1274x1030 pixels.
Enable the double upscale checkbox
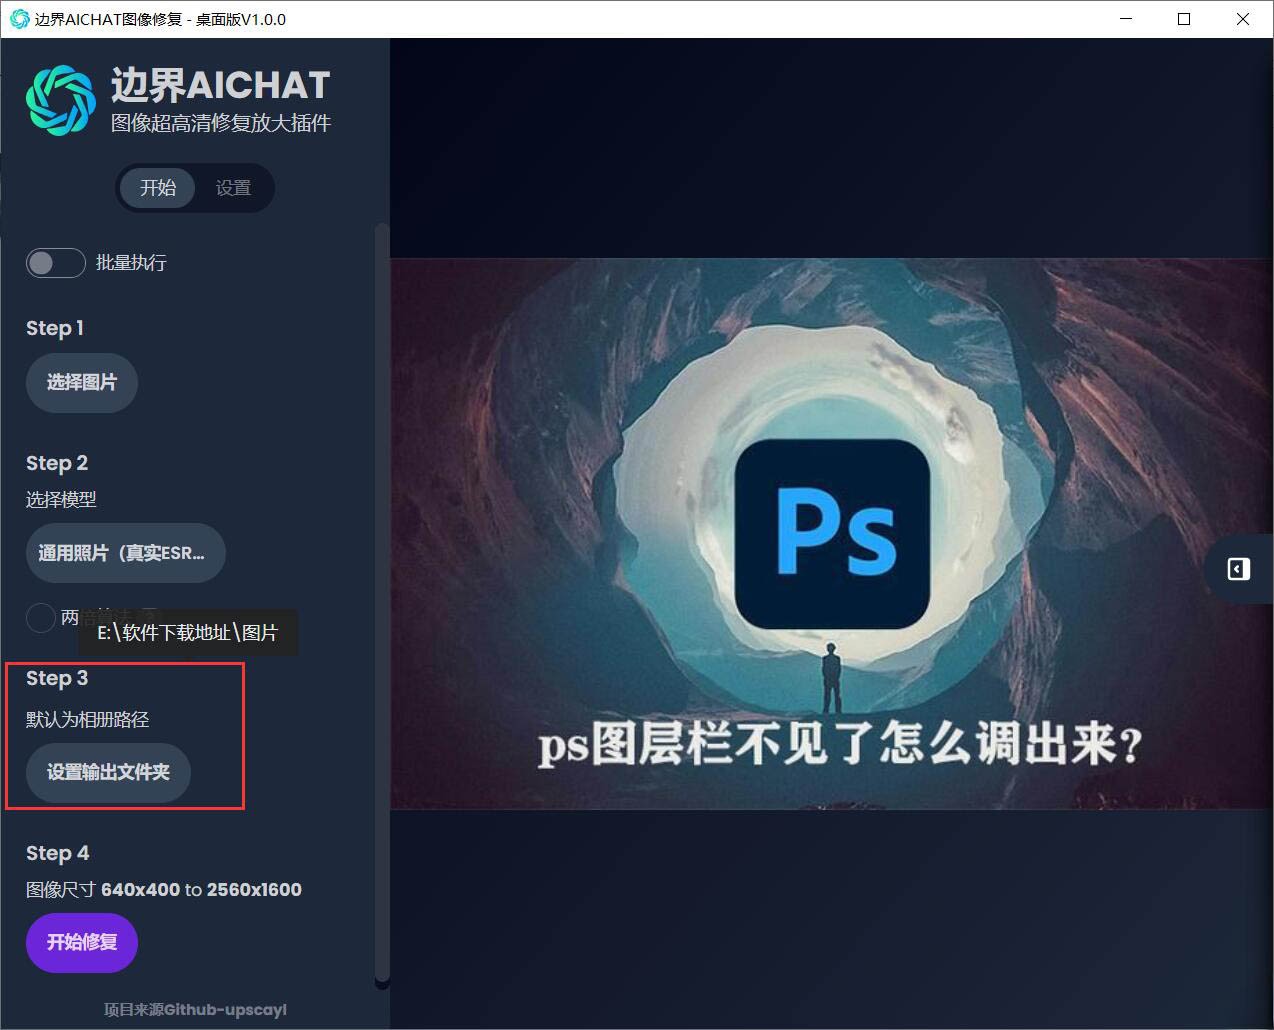click(40, 618)
